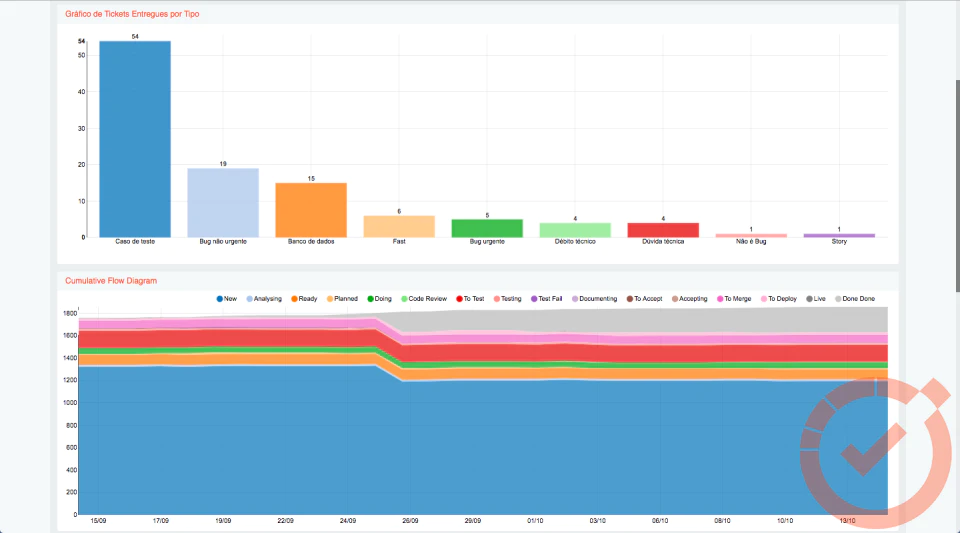Hide the Ready series via legend

click(x=304, y=299)
